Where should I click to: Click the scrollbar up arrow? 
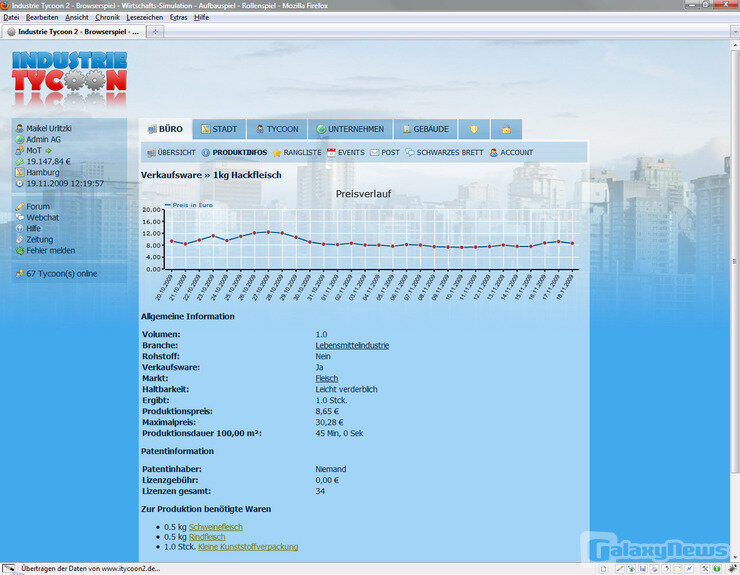tap(735, 45)
